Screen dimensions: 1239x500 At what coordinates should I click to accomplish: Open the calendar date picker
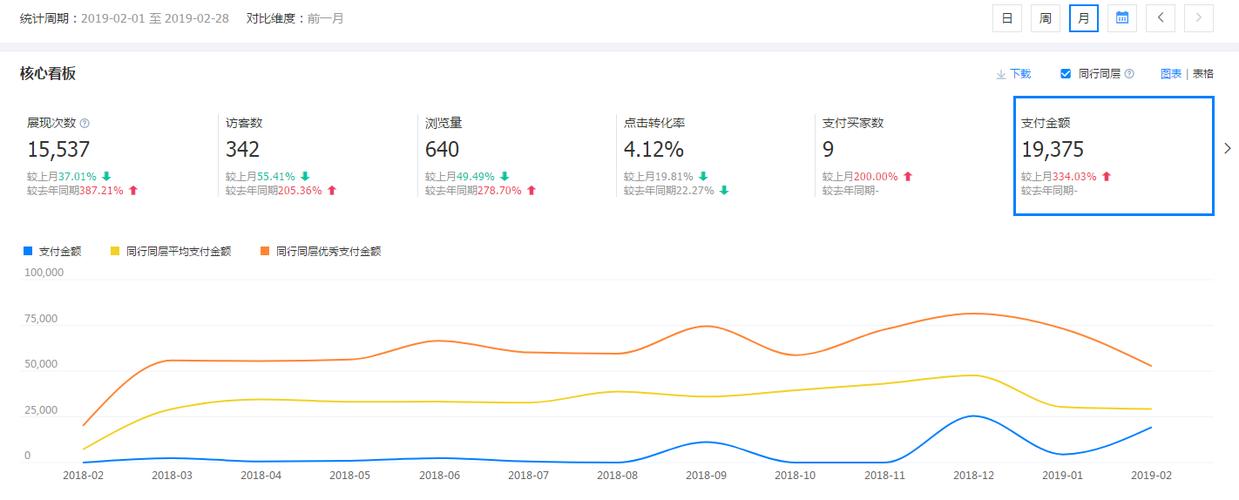point(1122,18)
